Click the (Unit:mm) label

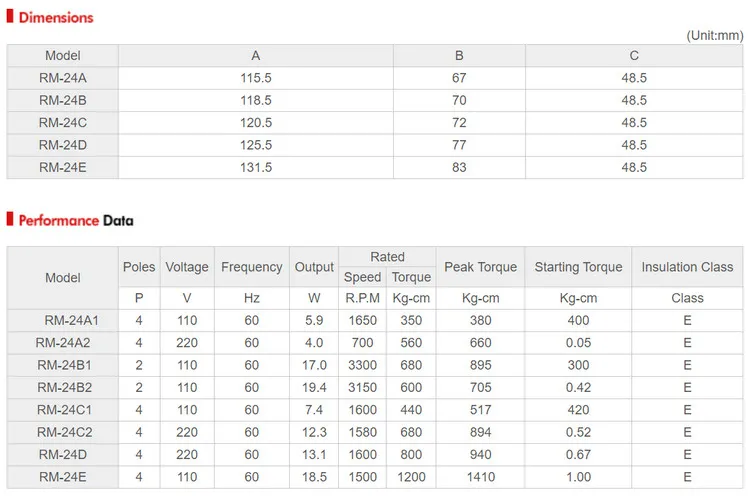coord(715,35)
